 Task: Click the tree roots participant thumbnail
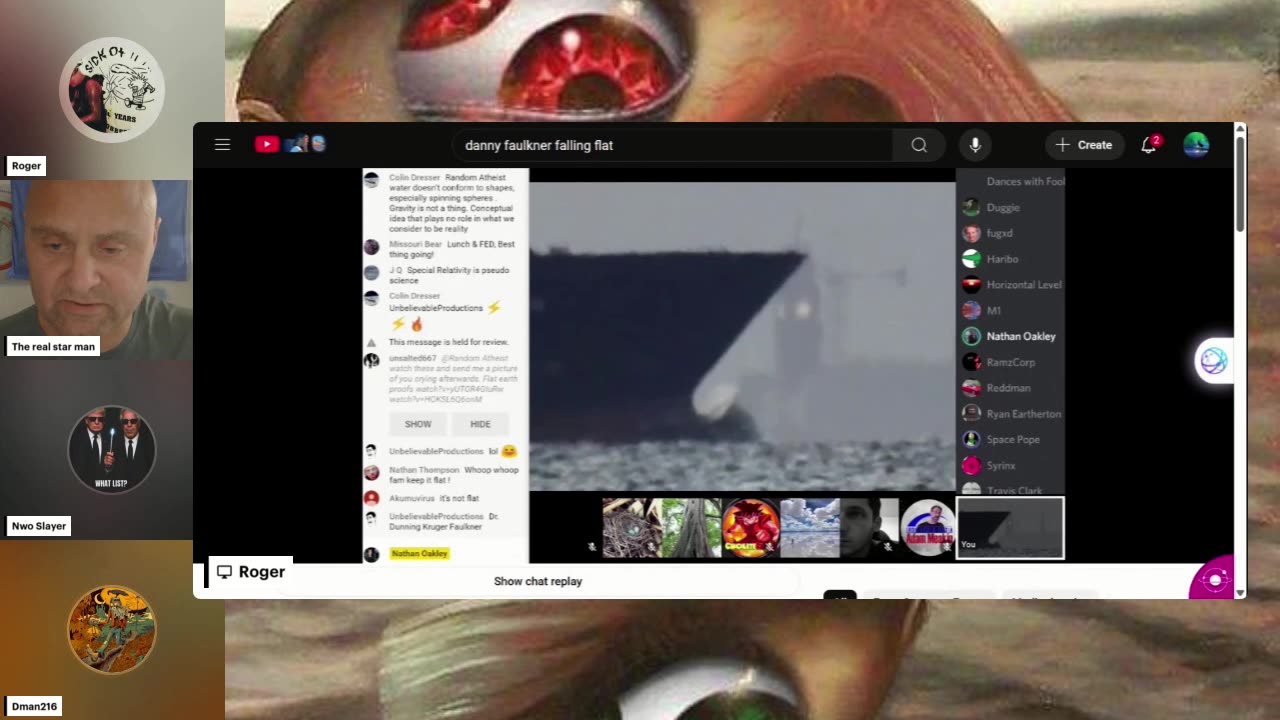tap(691, 527)
